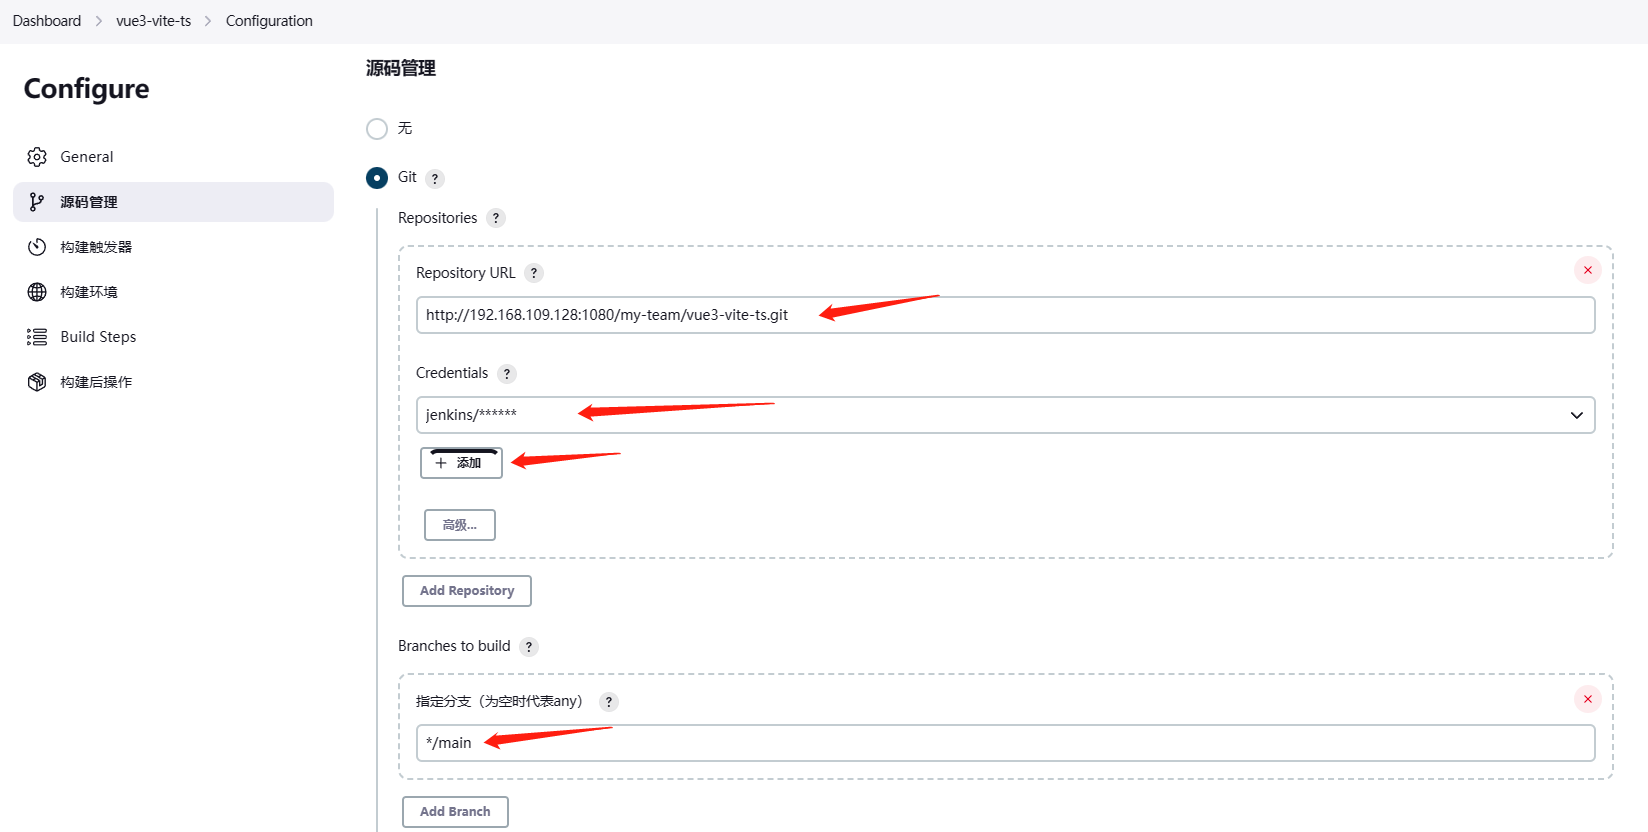Screen dimensions: 1648x832
Task: Remove the repository with red X
Action: (x=1587, y=270)
